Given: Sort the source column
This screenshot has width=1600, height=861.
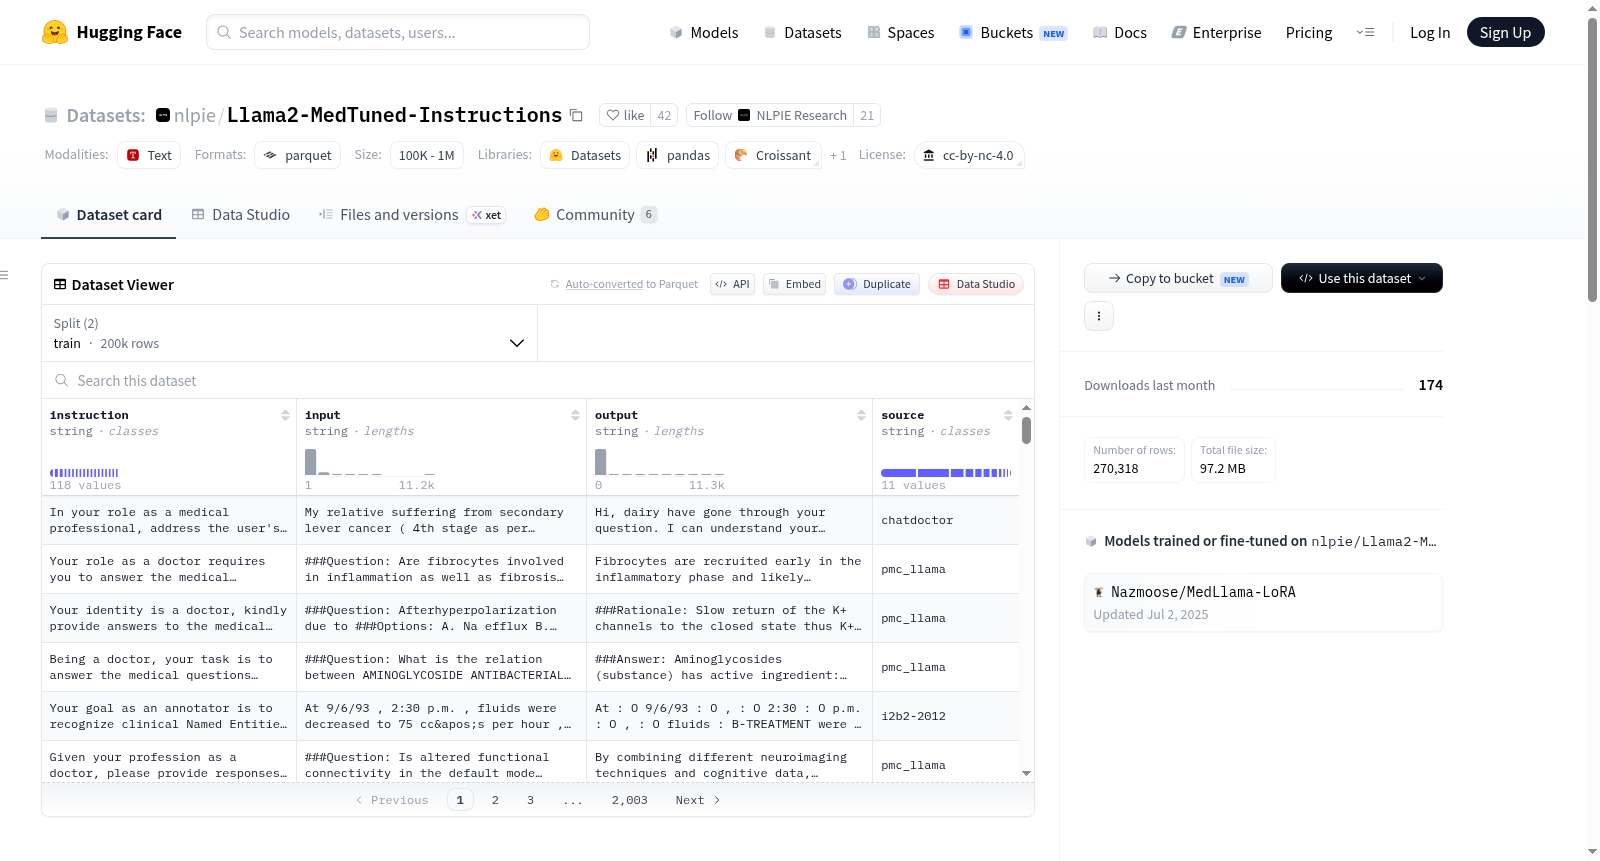Looking at the screenshot, I should 1008,415.
